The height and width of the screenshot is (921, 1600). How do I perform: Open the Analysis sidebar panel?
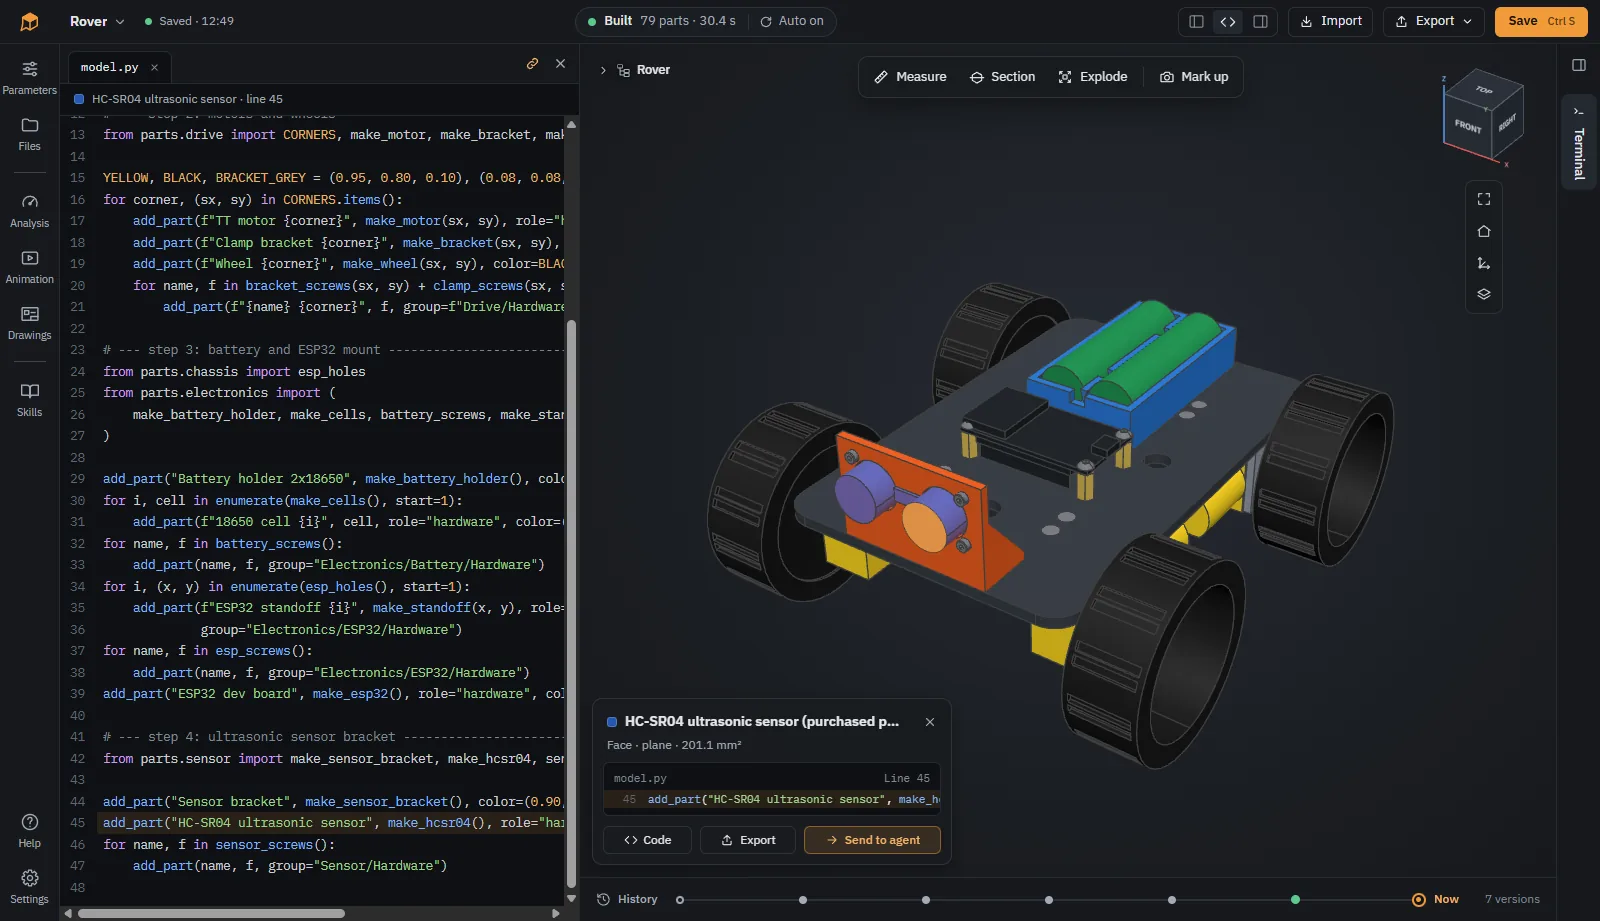pyautogui.click(x=30, y=210)
